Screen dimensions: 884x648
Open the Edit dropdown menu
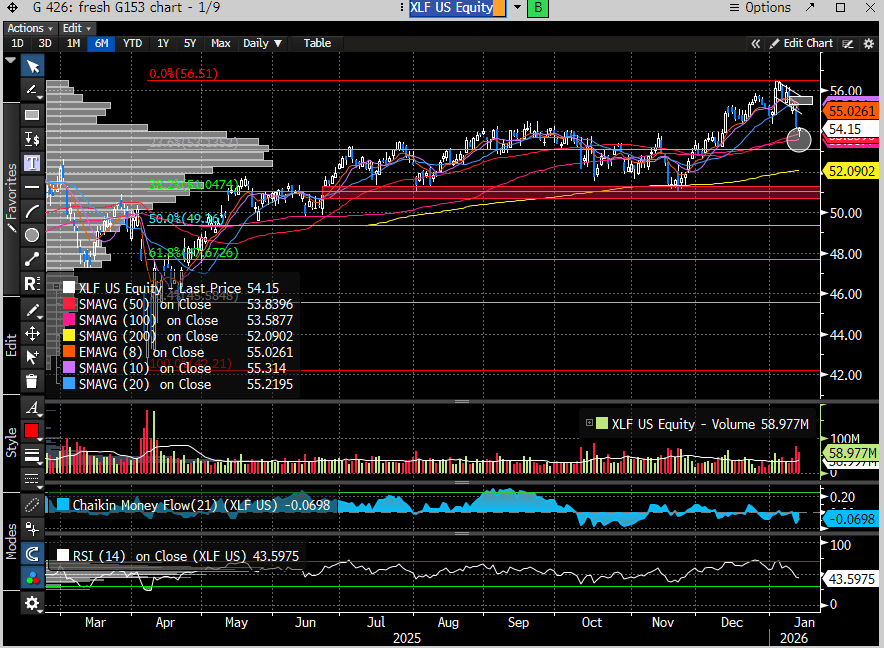coord(76,28)
